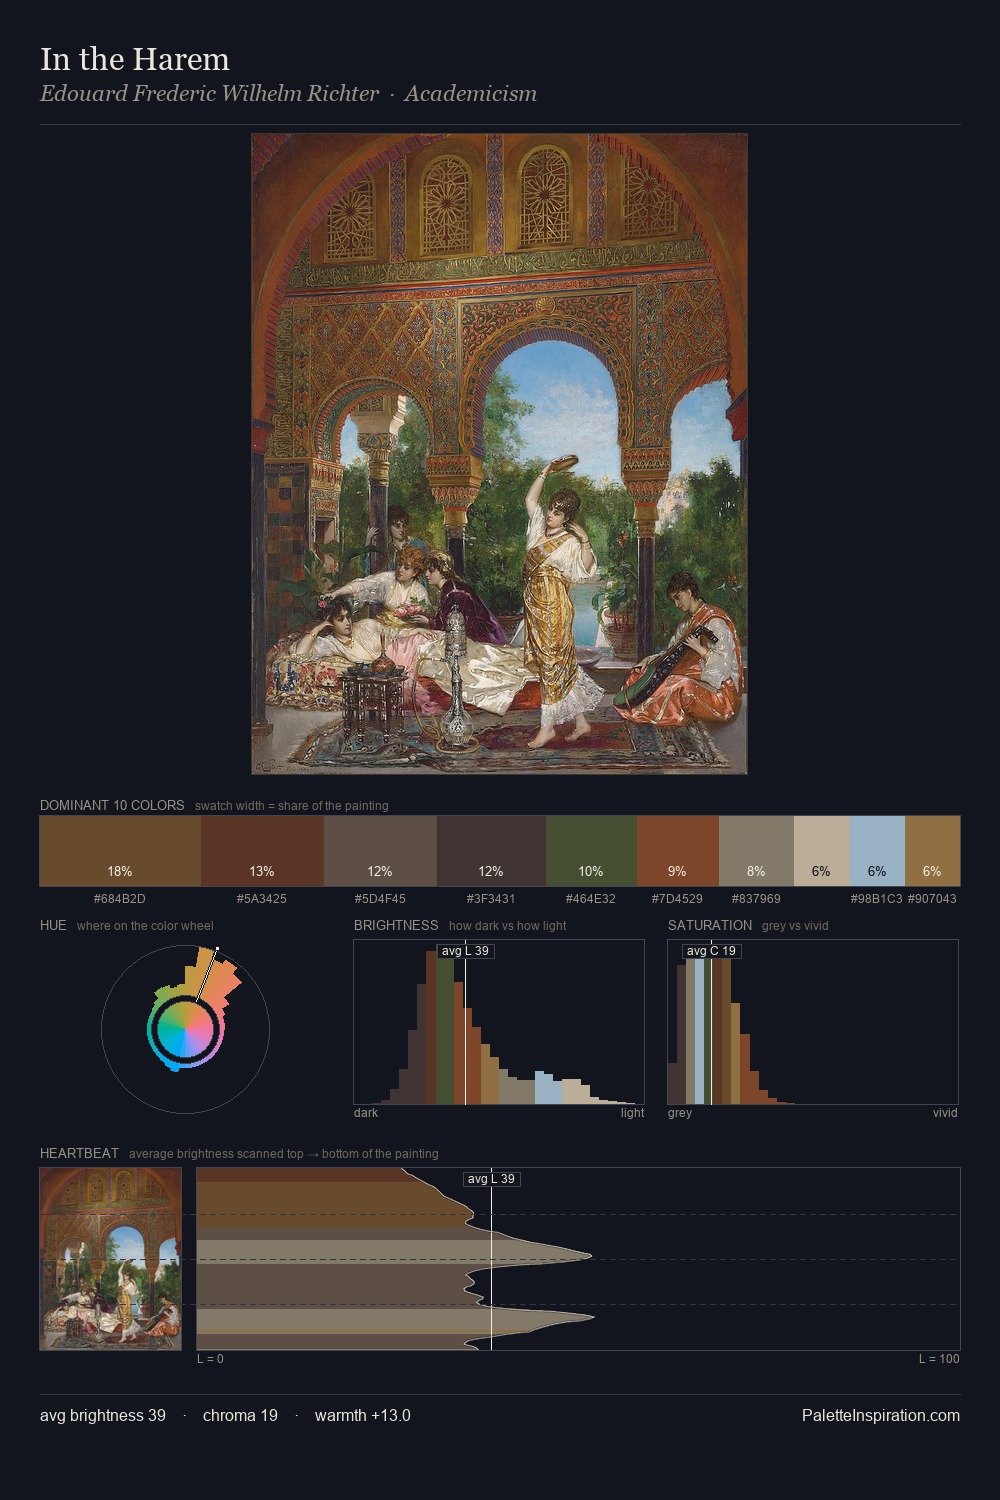Click the heartbeat brightness profile chart

(578, 1259)
